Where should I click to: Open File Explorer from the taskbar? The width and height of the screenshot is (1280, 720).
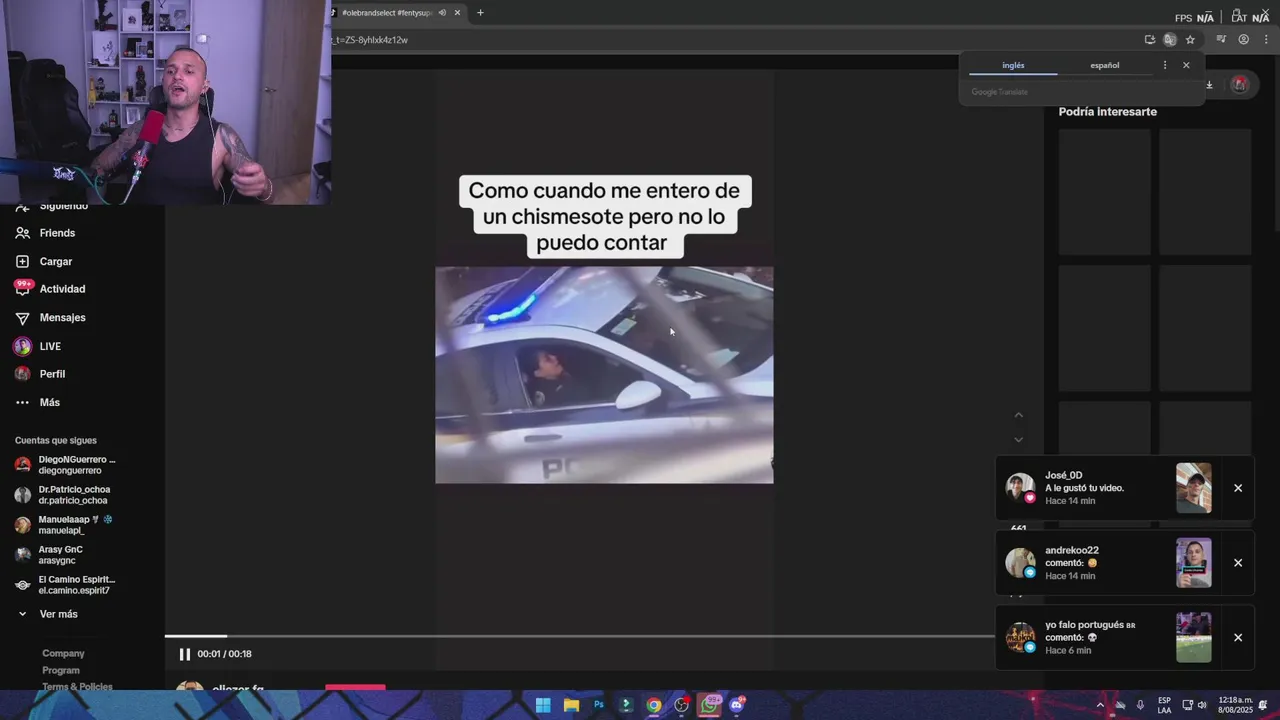coord(571,705)
